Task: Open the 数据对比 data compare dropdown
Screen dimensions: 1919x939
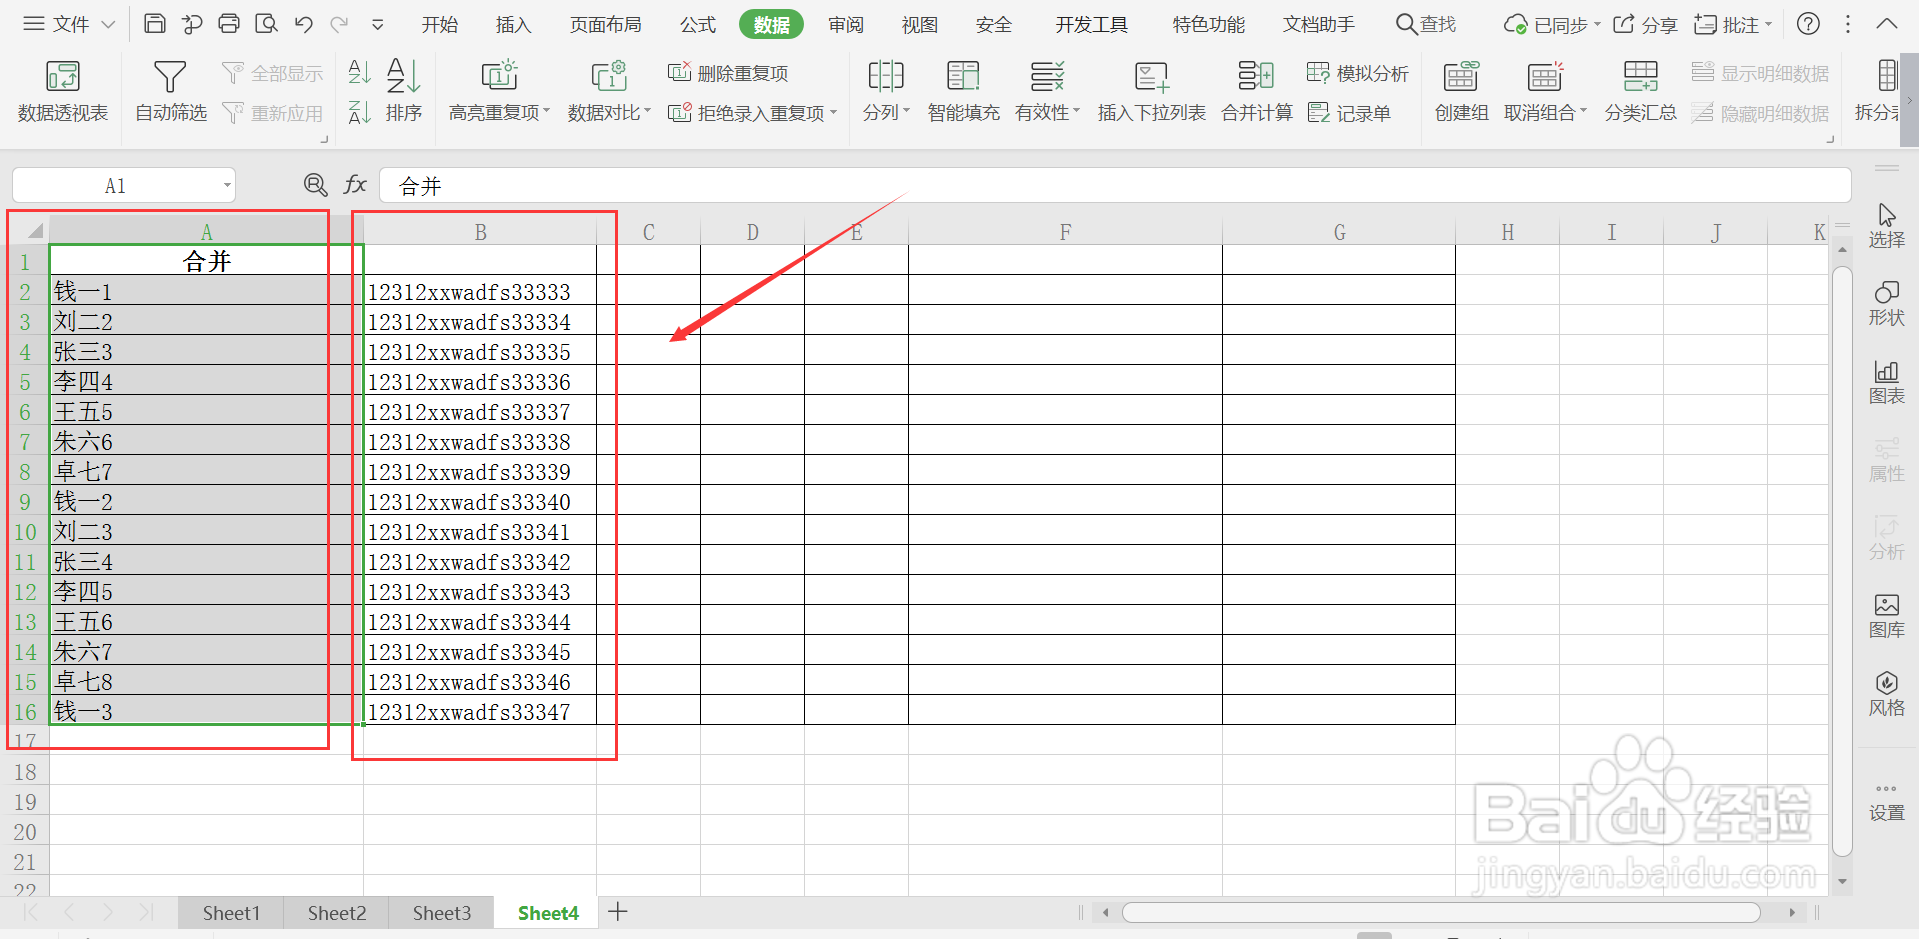Action: tap(609, 91)
